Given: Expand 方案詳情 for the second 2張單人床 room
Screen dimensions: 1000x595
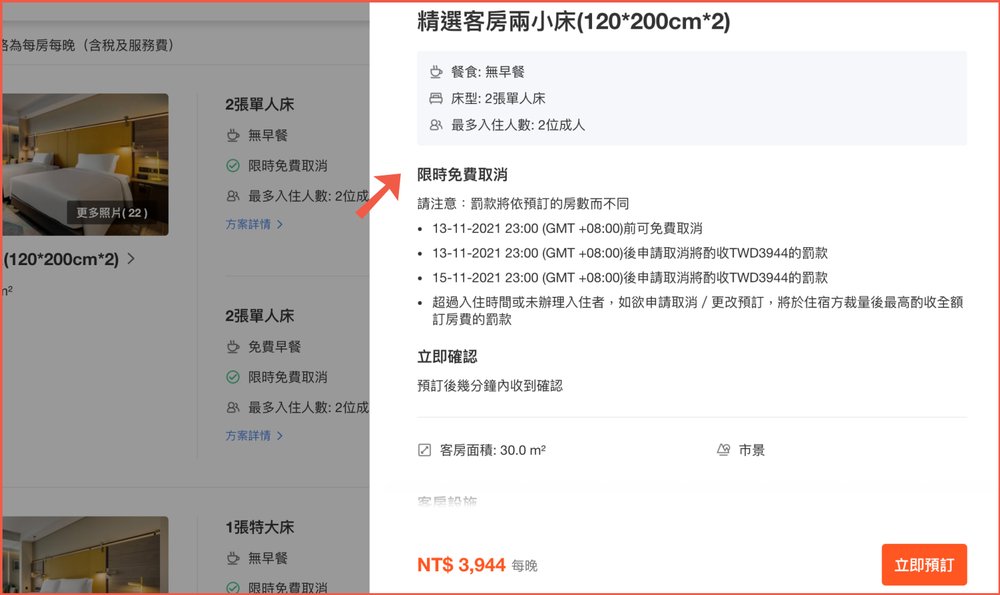Looking at the screenshot, I should (x=248, y=437).
